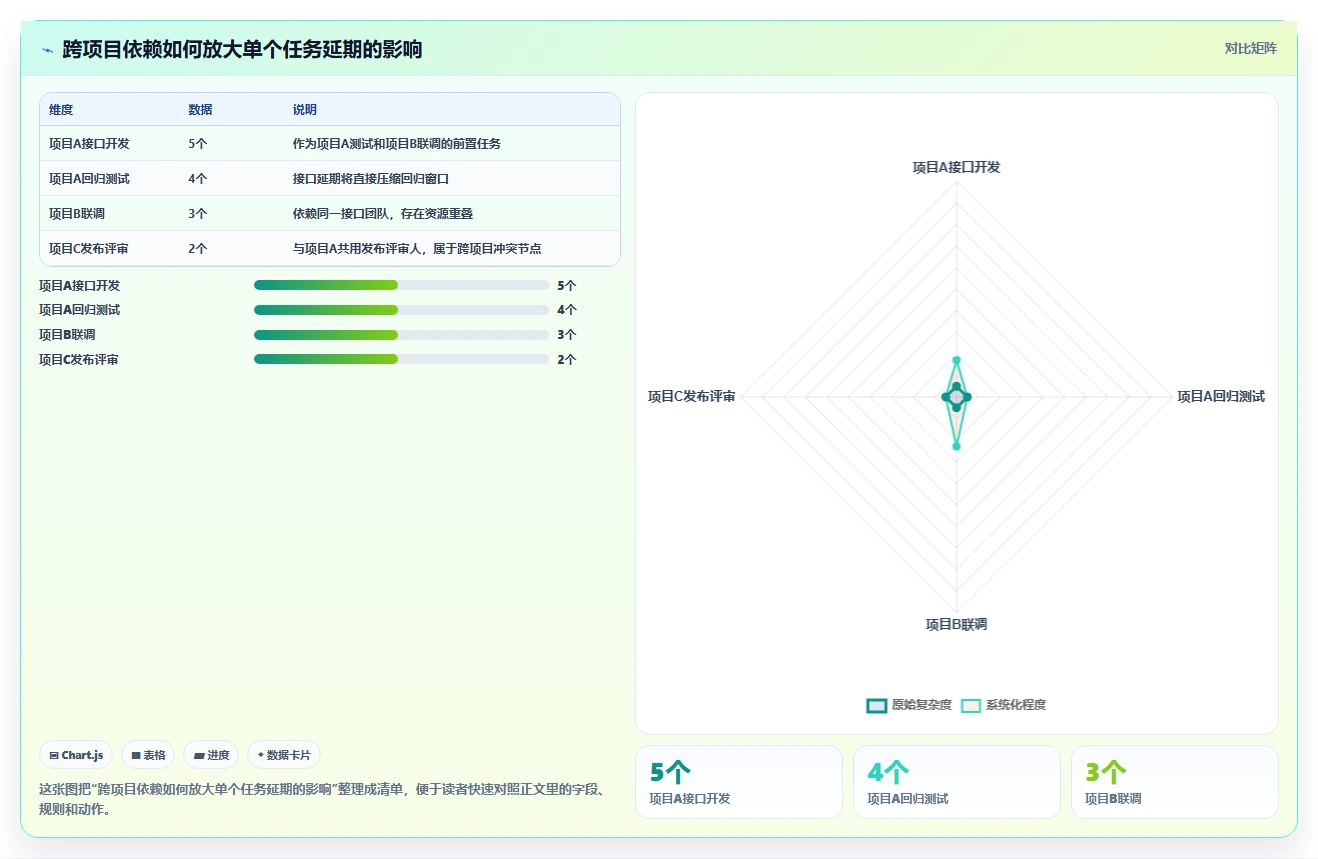Click the bottom light-teal radar data point
The image size is (1318, 859).
point(956,446)
